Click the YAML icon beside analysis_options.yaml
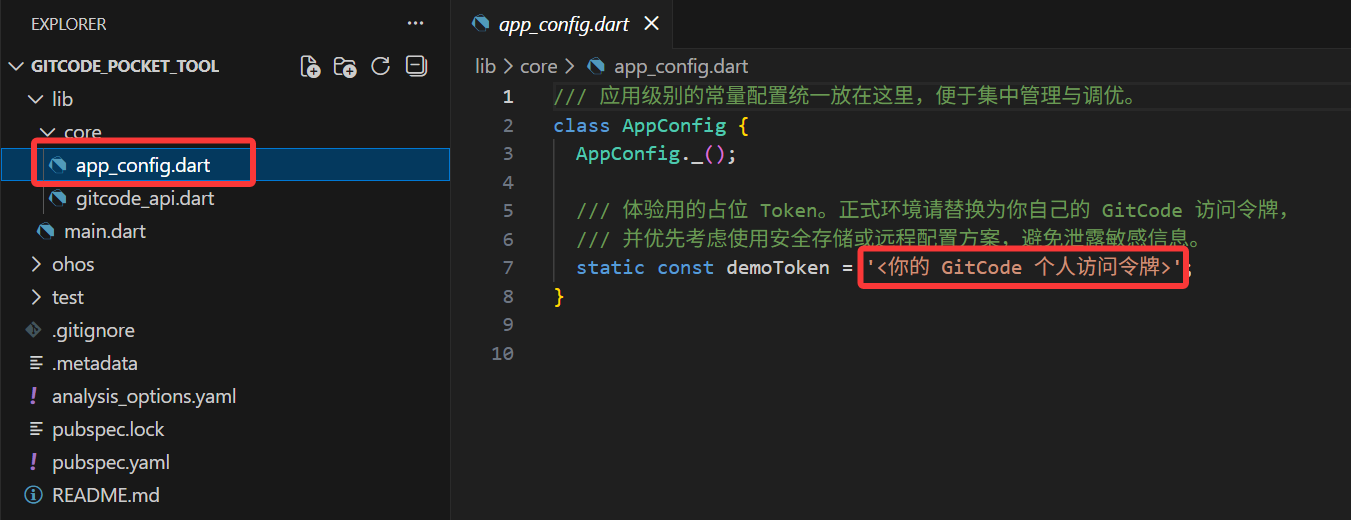1351x520 pixels. tap(34, 396)
